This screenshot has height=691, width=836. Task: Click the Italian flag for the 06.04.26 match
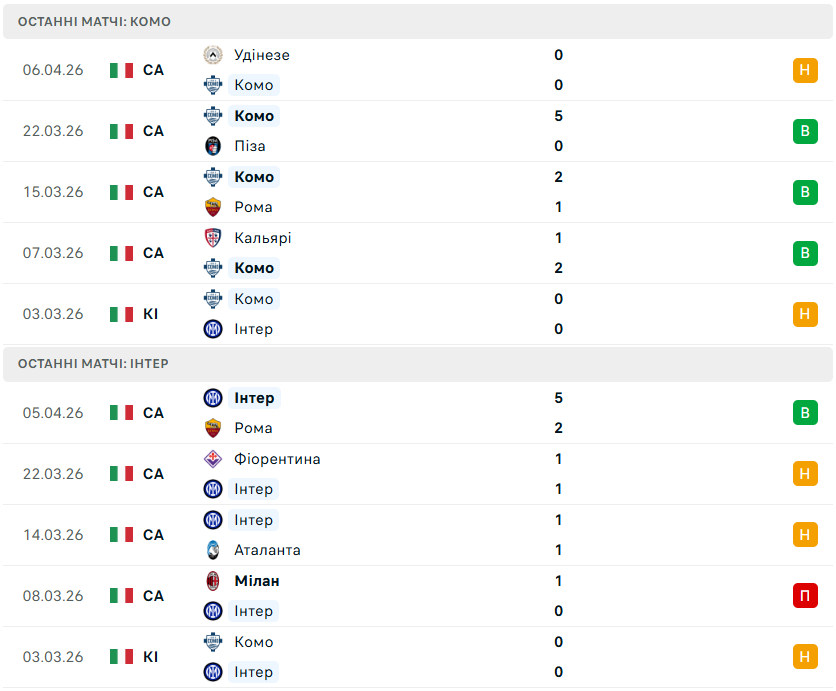tap(121, 70)
